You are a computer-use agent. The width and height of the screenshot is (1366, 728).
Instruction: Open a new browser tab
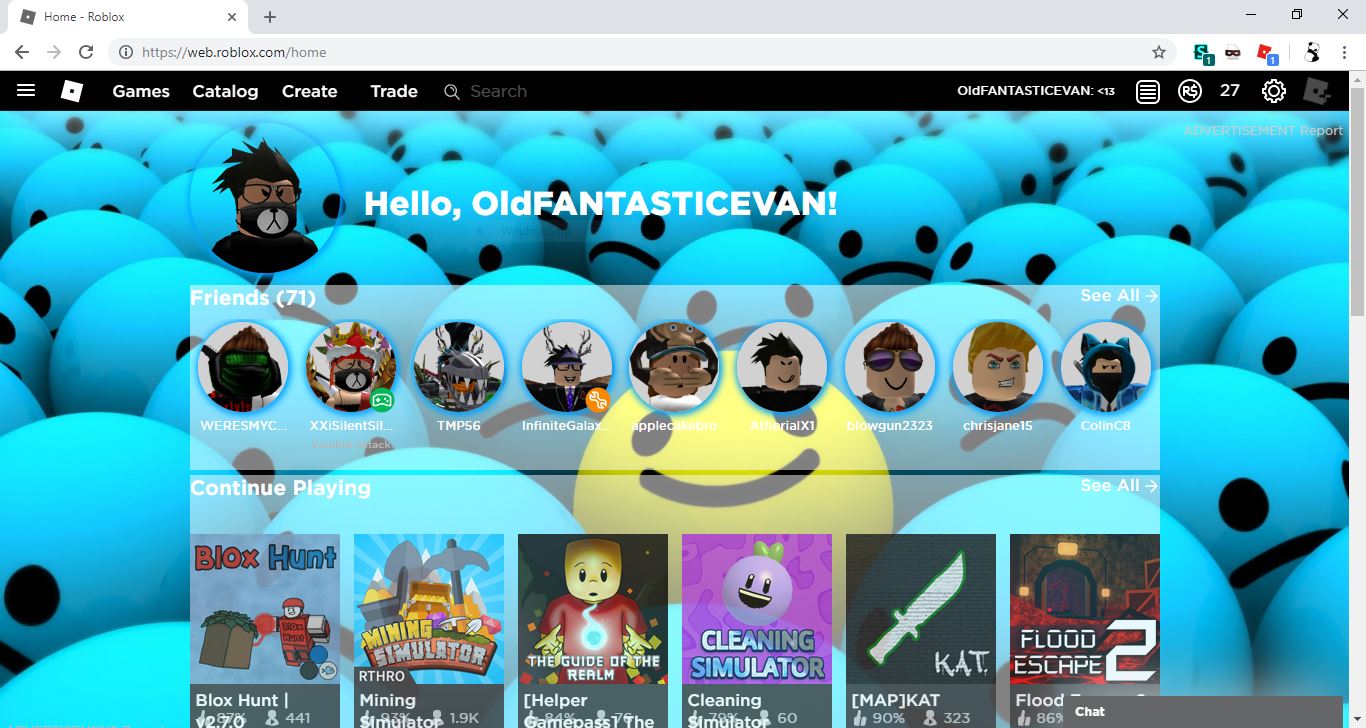(x=270, y=17)
